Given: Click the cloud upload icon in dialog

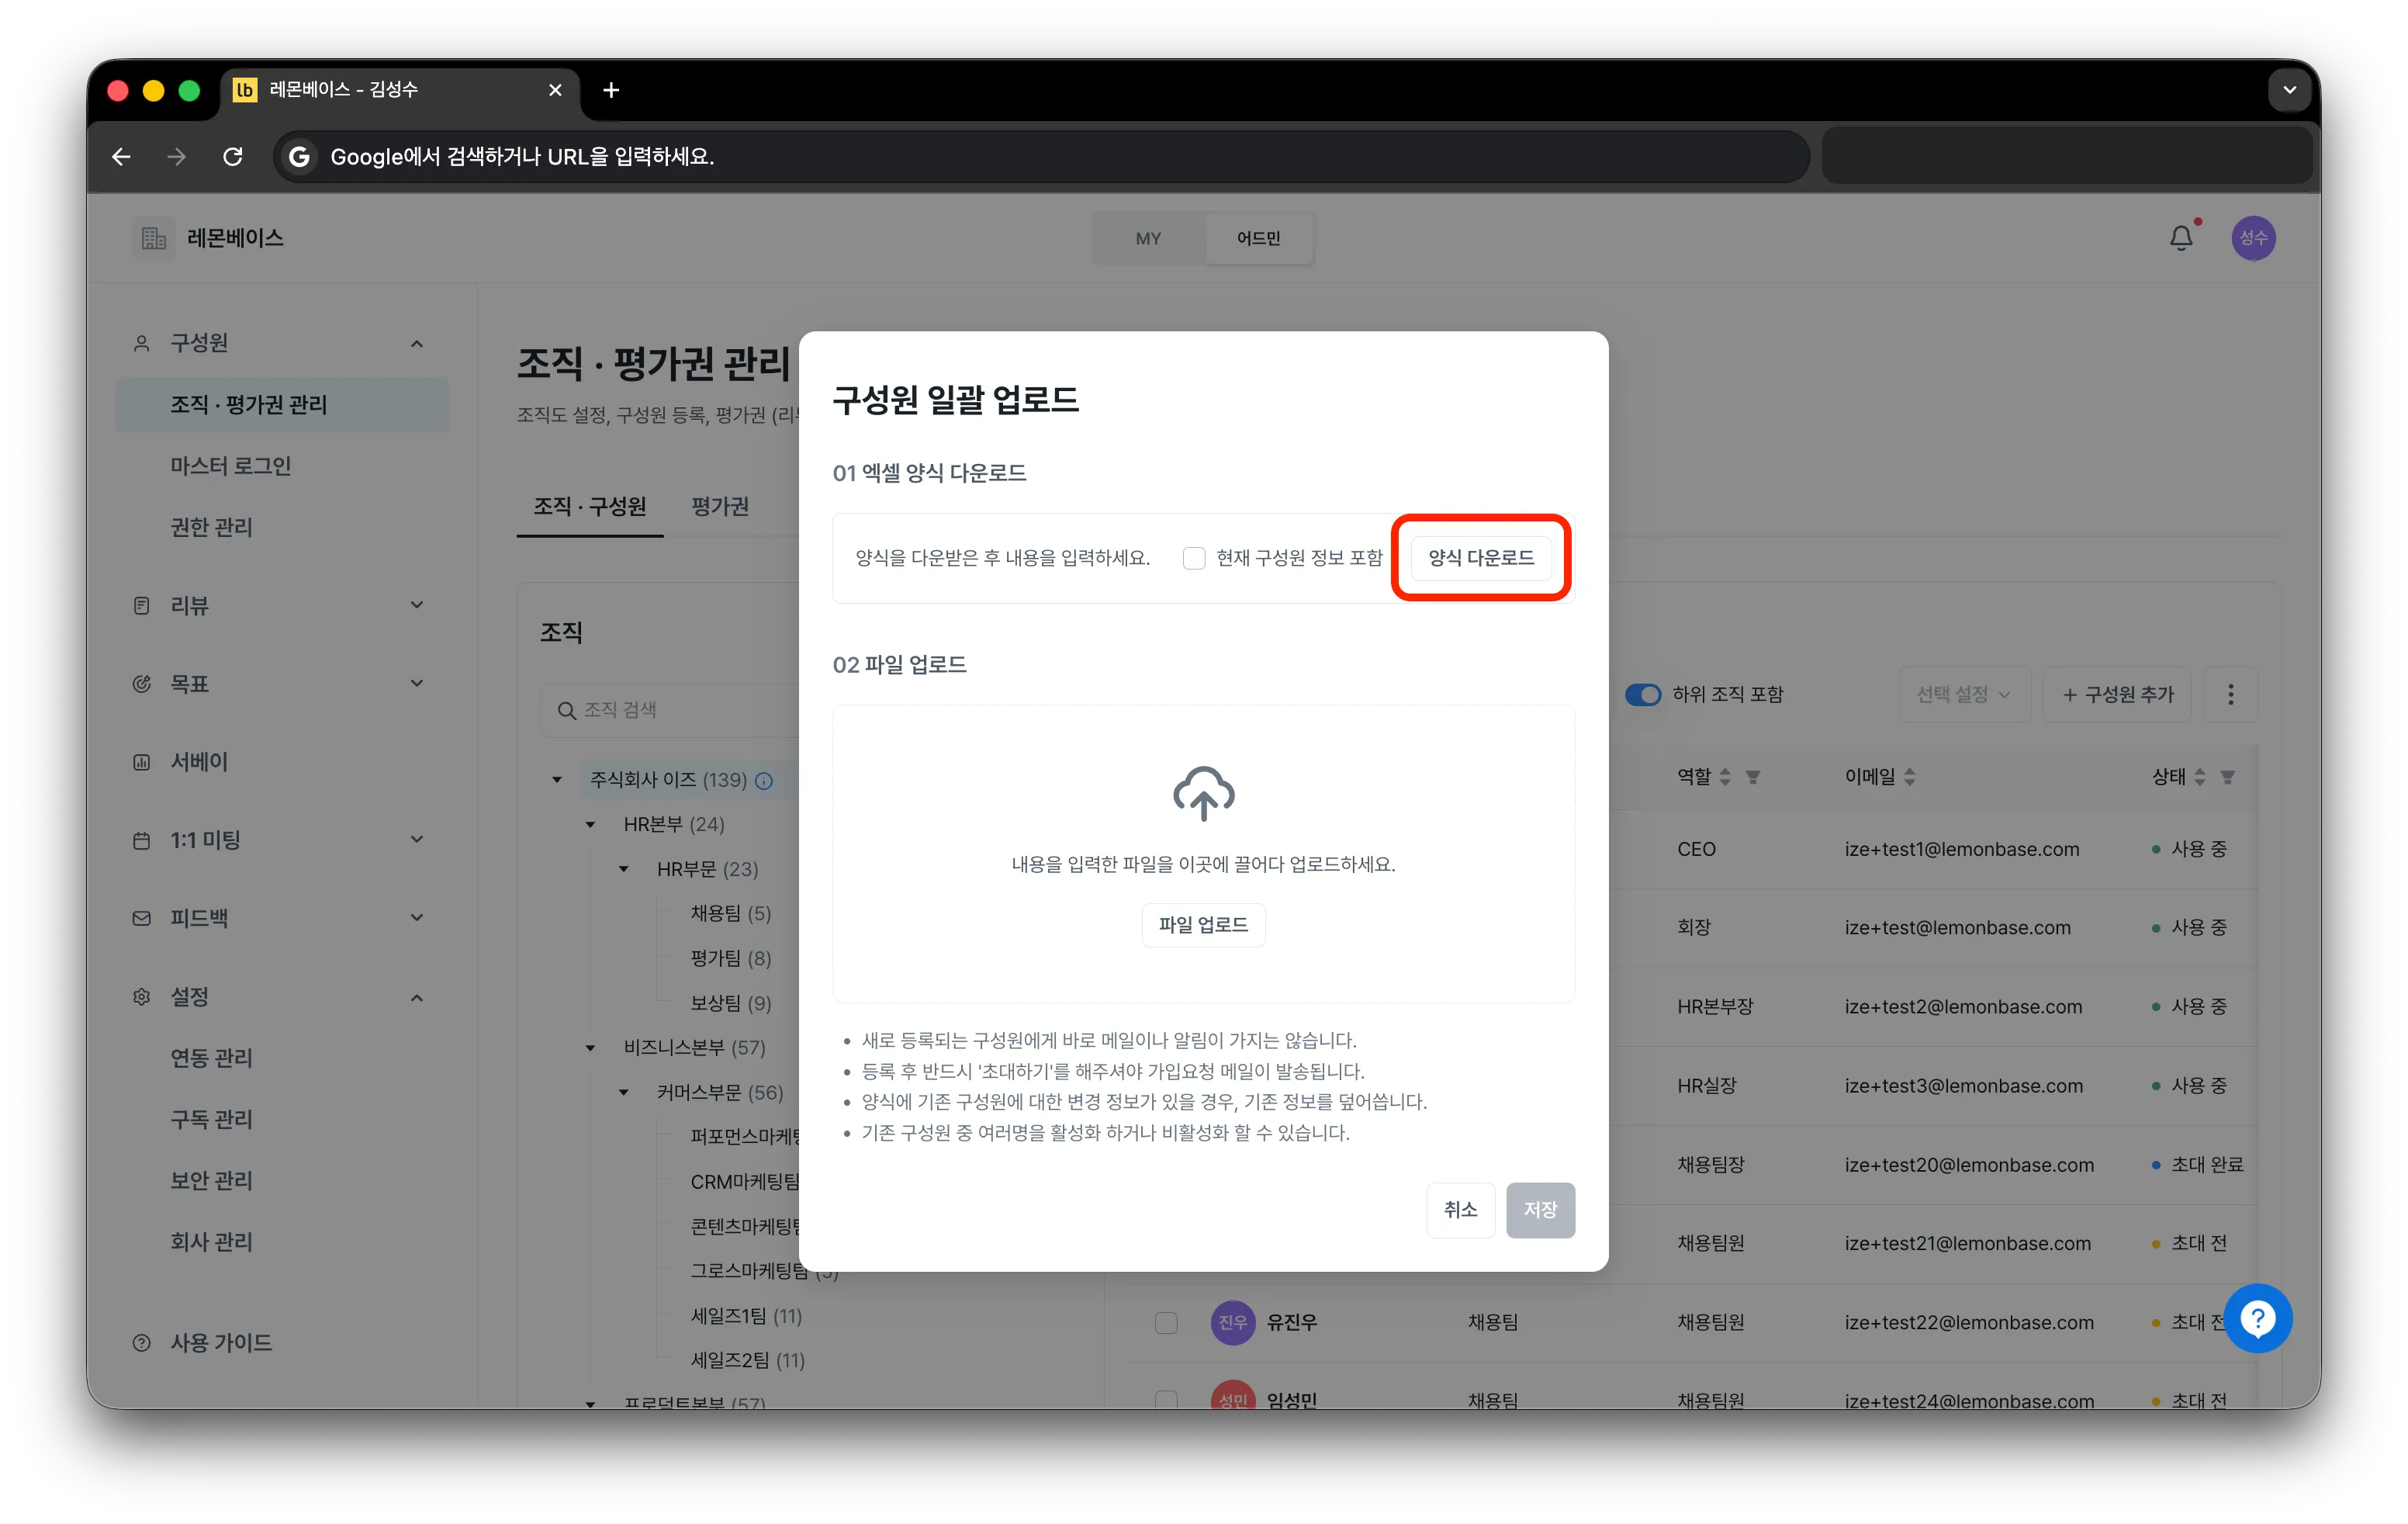Looking at the screenshot, I should click(x=1203, y=794).
